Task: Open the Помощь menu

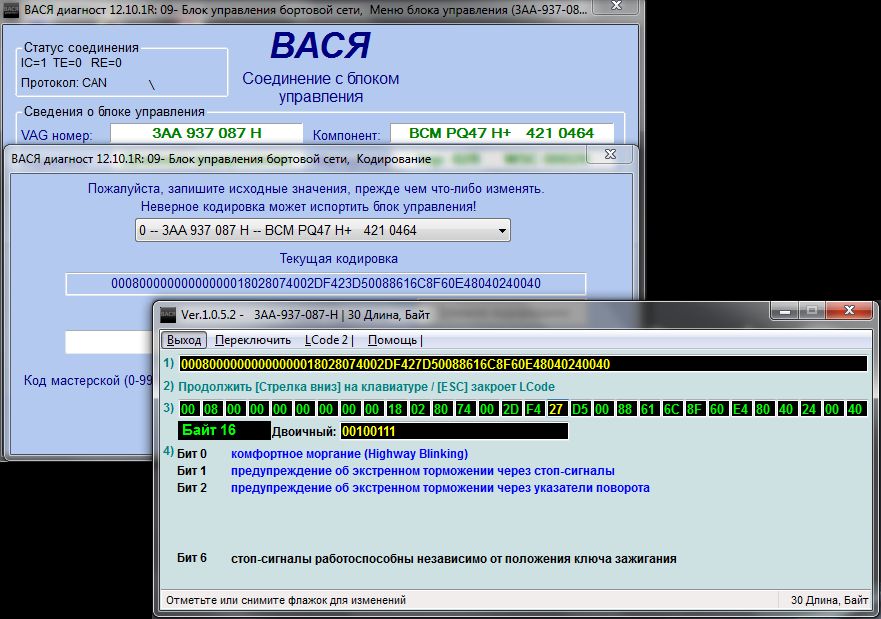Action: [394, 340]
